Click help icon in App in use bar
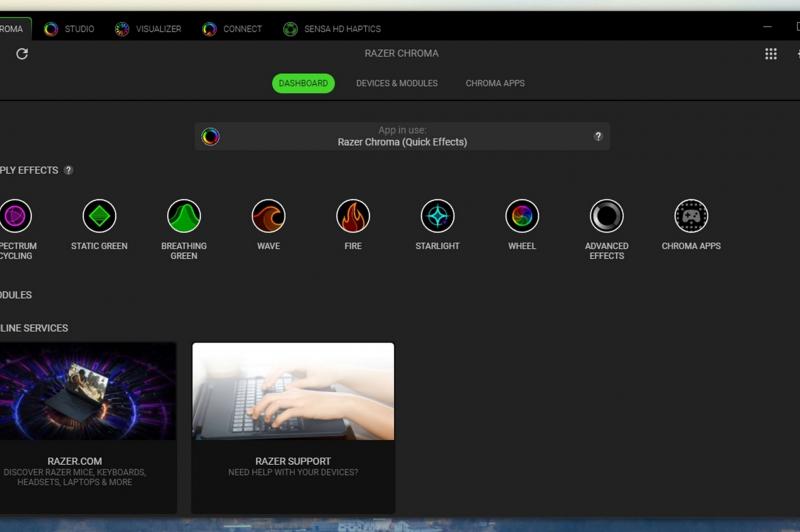The image size is (800, 532). coord(598,136)
